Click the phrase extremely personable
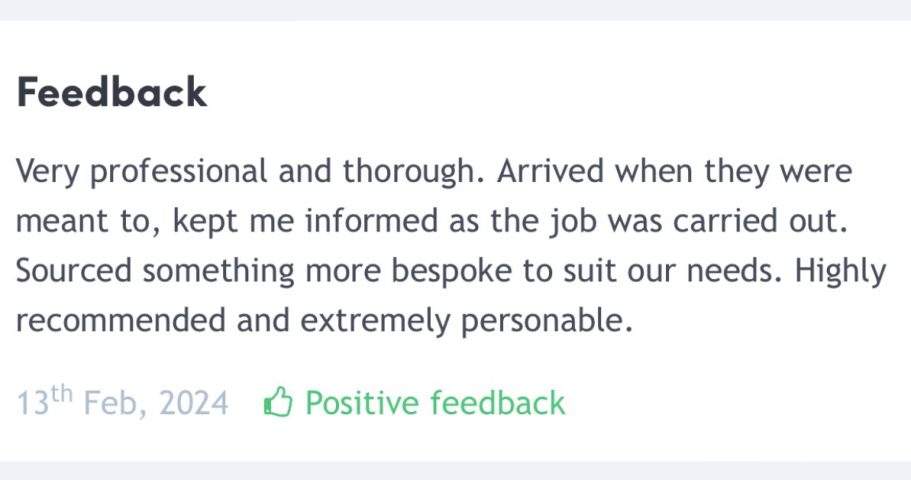This screenshot has width=911, height=480. [x=466, y=321]
